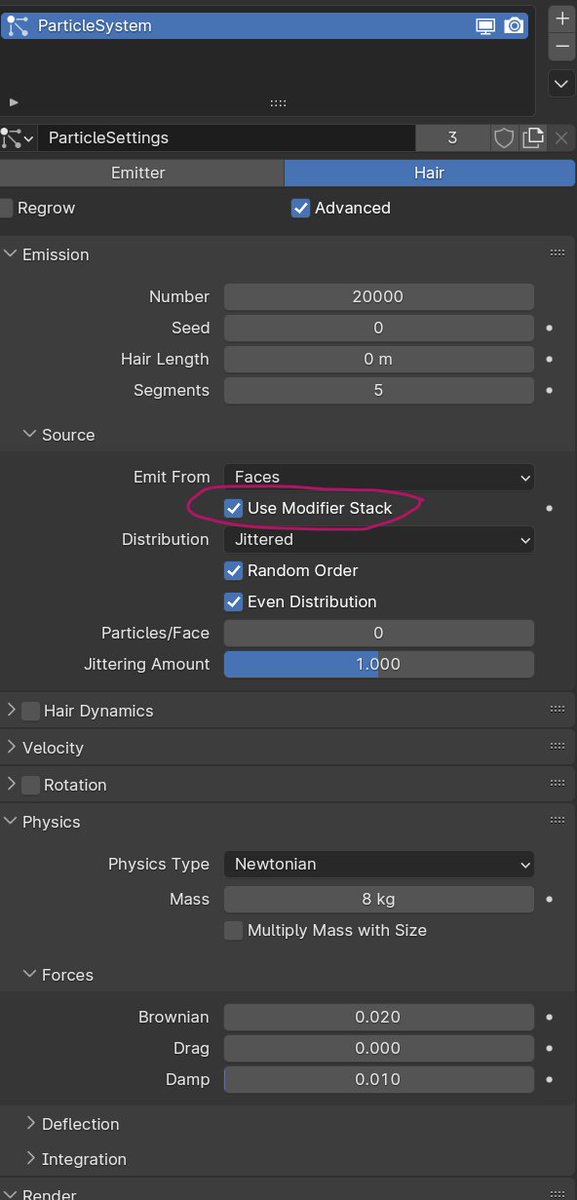Screen dimensions: 577x1200
Task: Click the Jittering Amount slider
Action: [379, 664]
